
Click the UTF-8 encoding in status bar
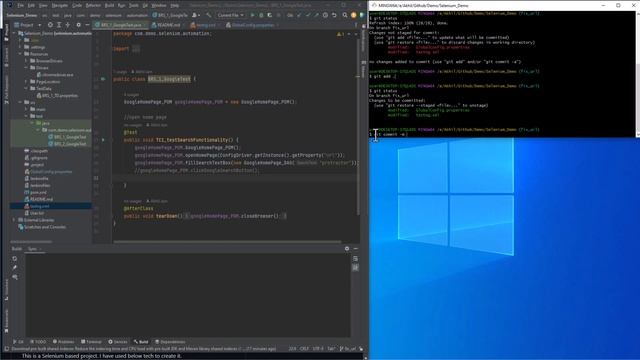(x=318, y=349)
